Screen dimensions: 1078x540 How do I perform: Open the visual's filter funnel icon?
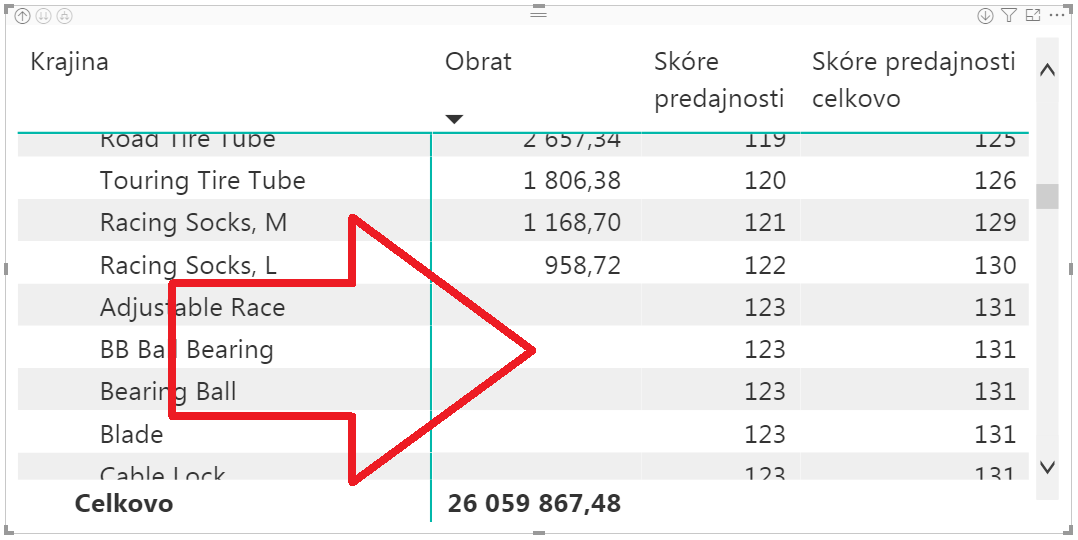point(1009,15)
